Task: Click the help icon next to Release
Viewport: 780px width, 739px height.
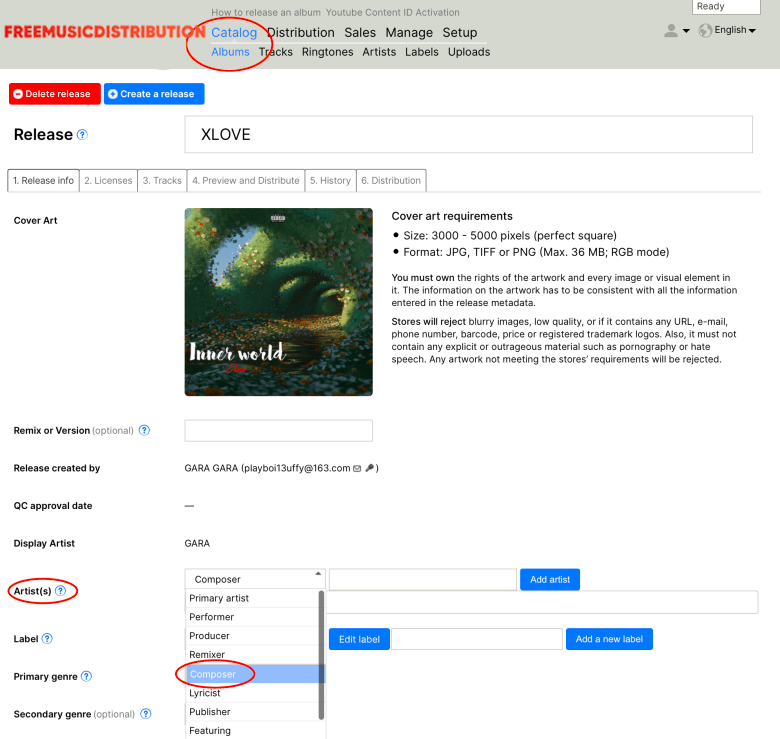Action: click(82, 135)
